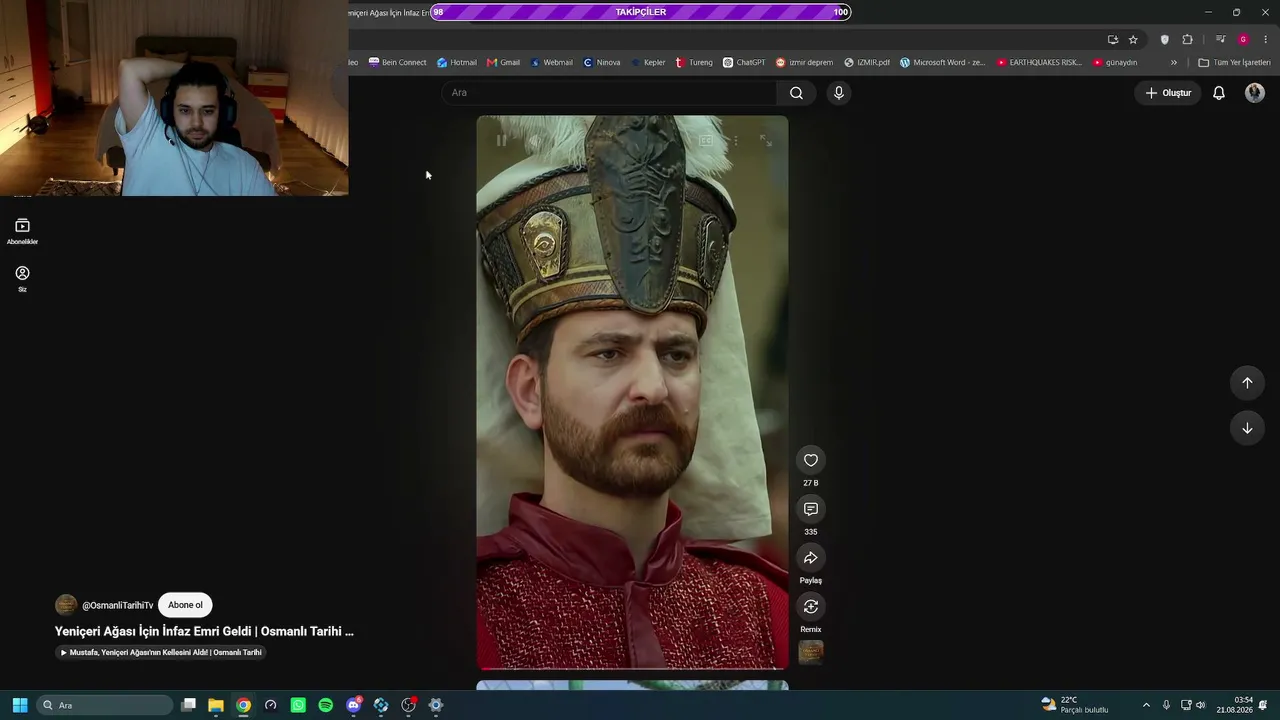This screenshot has height=720, width=1280.
Task: Show hidden system tray icons
Action: [1146, 705]
